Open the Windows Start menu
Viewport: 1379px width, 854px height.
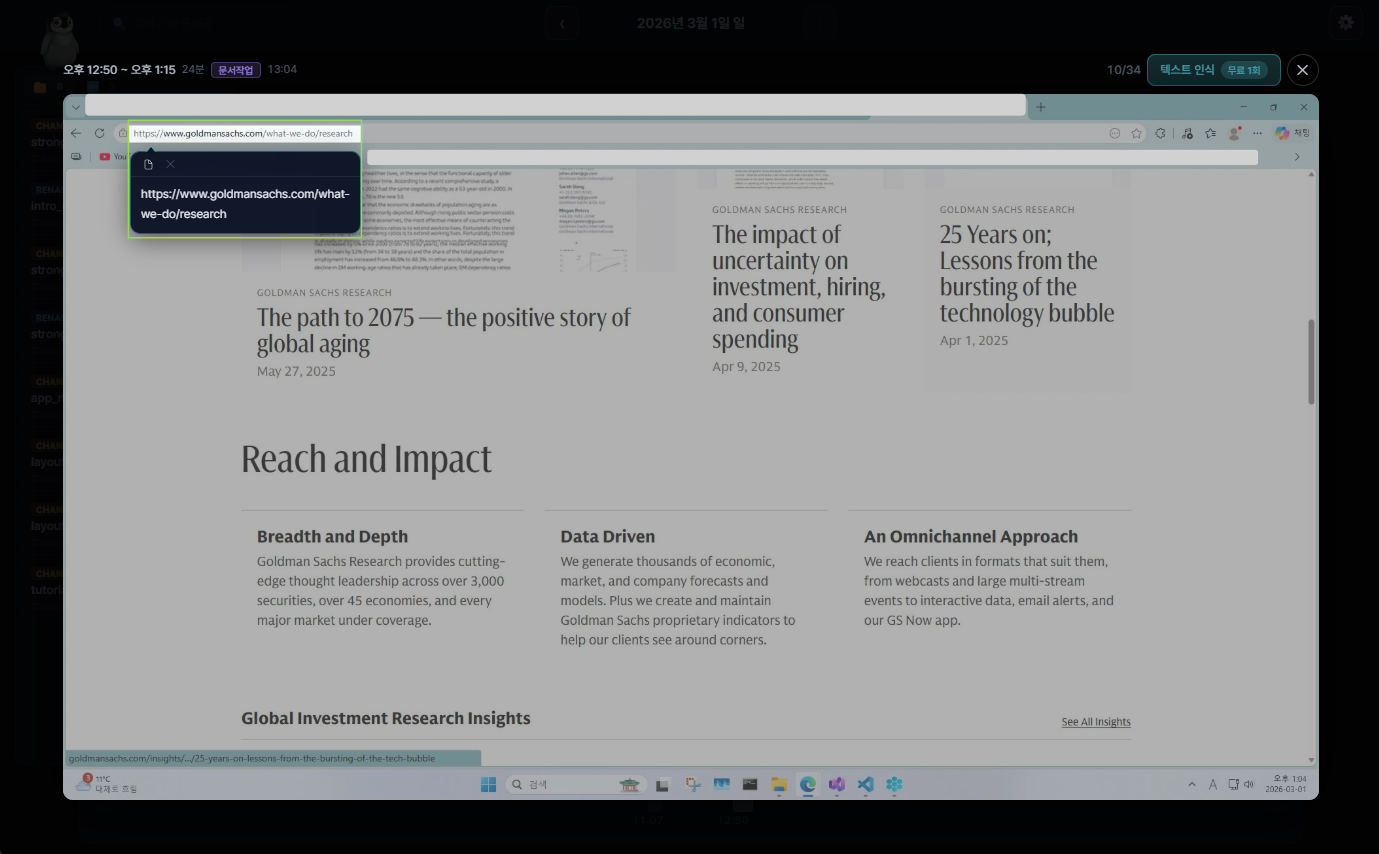[489, 785]
